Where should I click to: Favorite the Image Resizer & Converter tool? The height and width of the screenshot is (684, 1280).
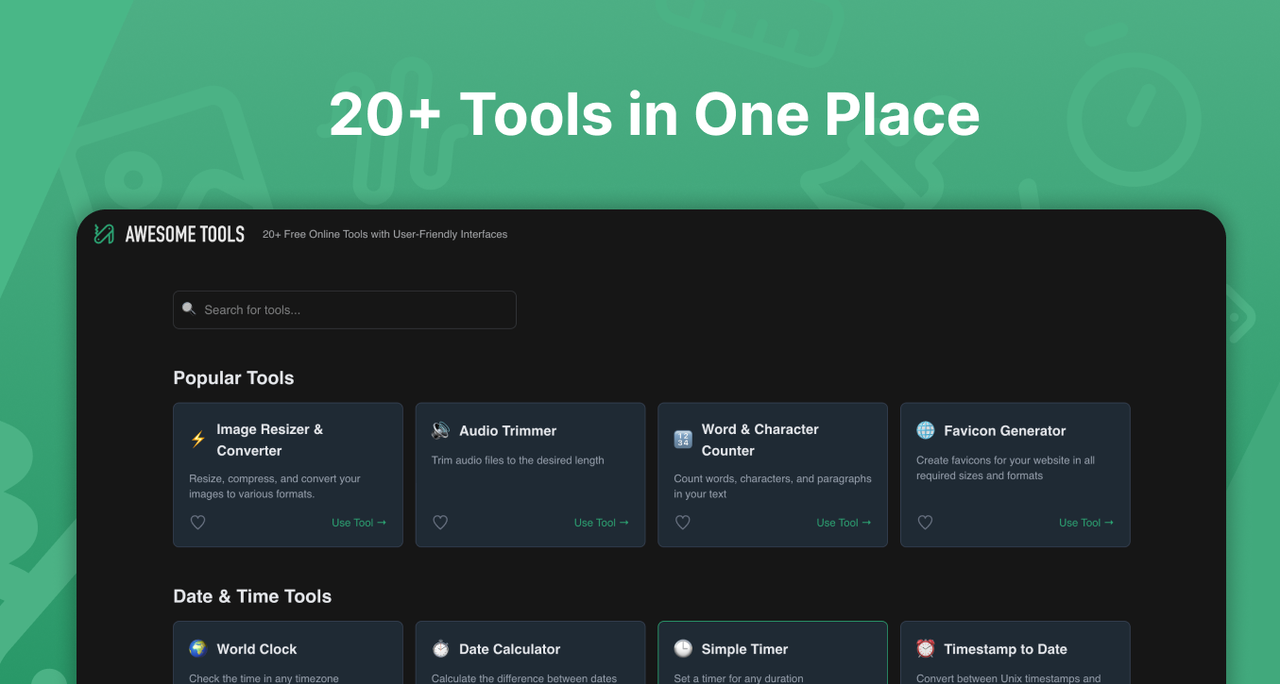(x=197, y=522)
